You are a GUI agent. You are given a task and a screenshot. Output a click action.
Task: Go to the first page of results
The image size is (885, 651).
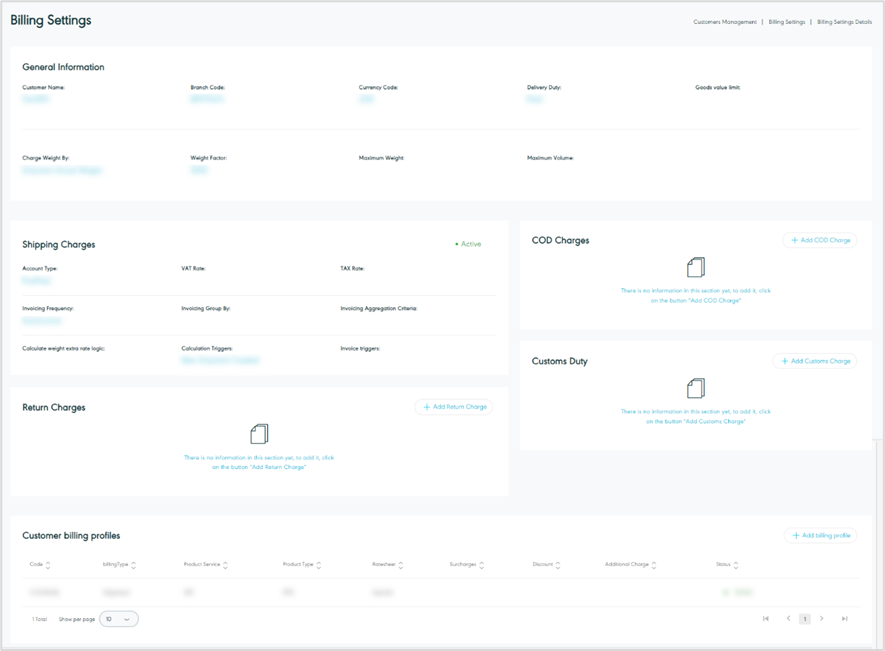(x=766, y=619)
